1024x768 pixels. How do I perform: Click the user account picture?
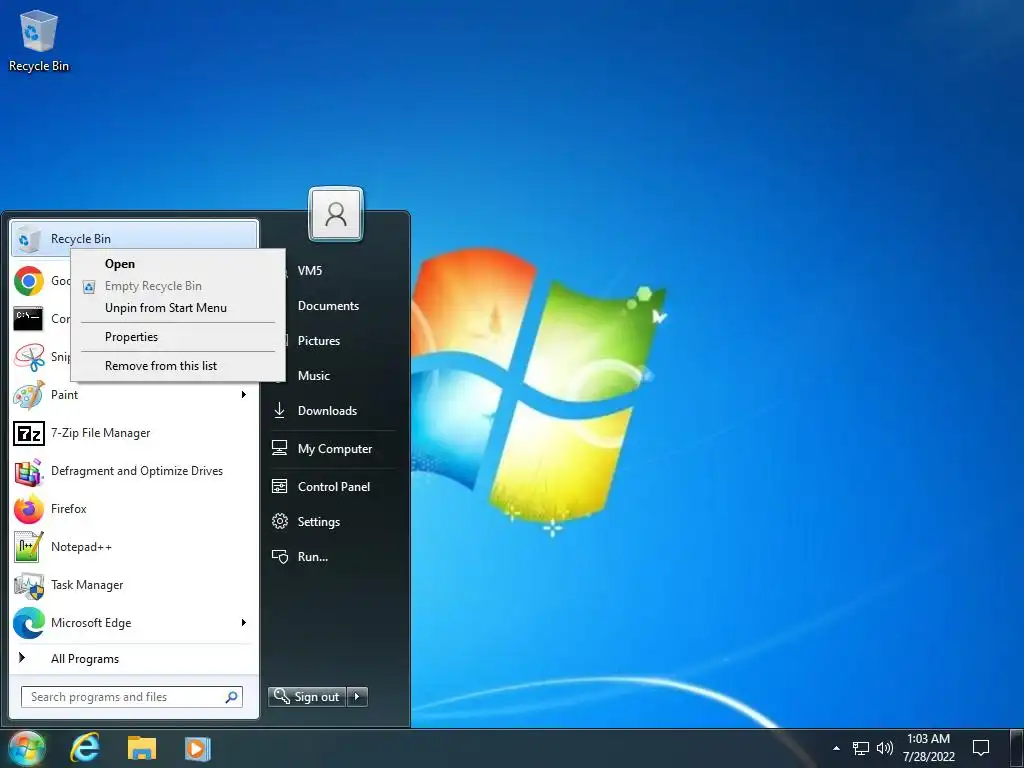pos(336,214)
